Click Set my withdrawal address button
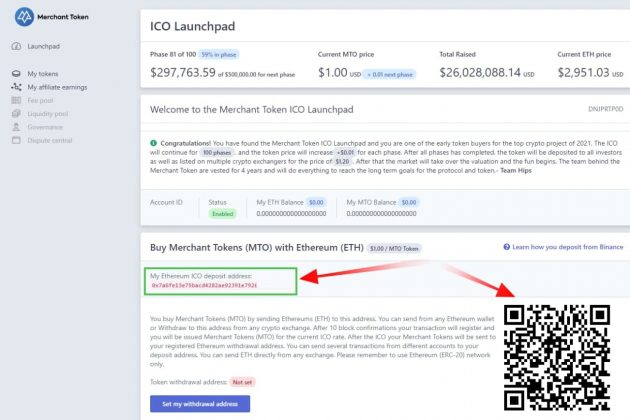Viewport: 630px width, 420px height. (x=200, y=404)
